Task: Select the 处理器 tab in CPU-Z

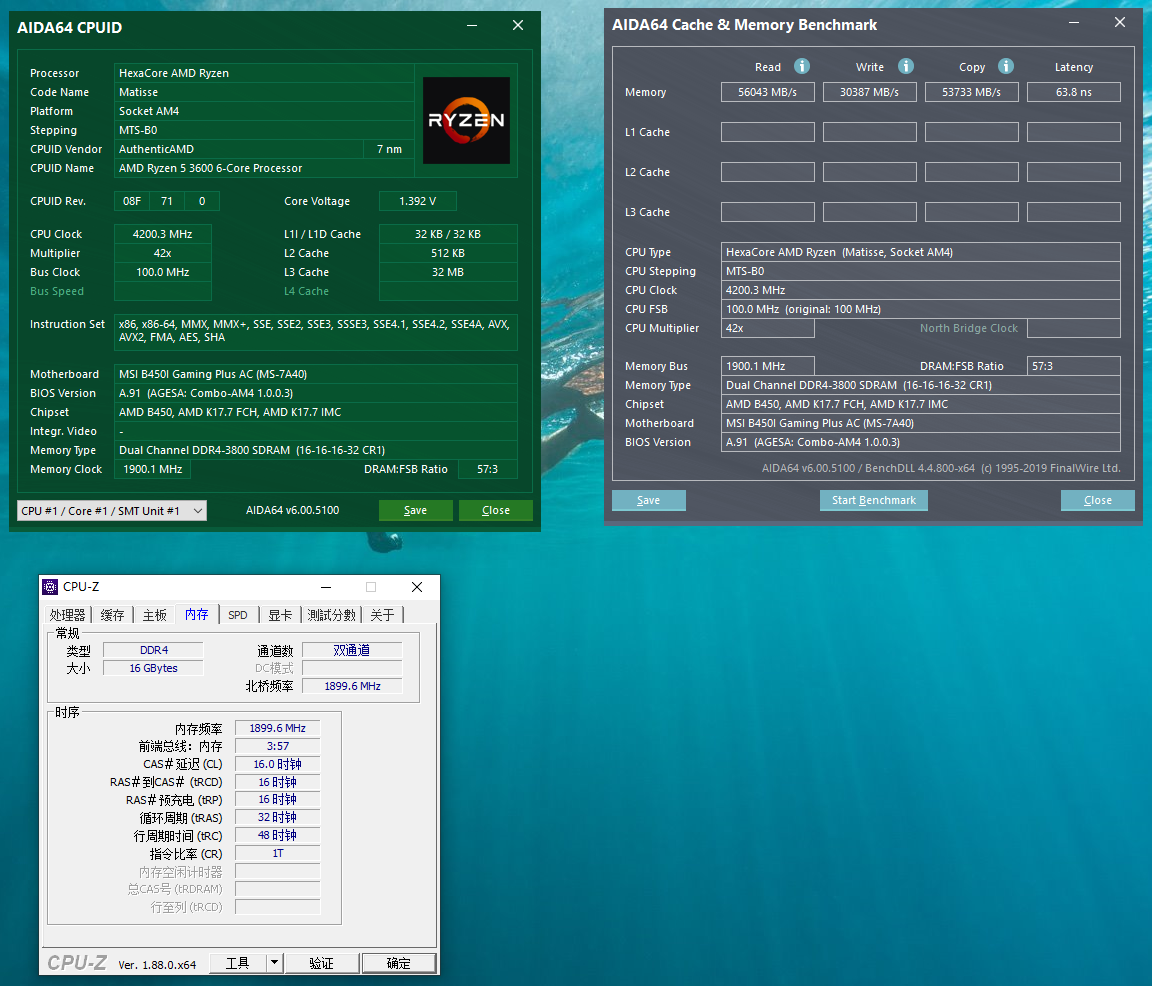Action: [67, 614]
